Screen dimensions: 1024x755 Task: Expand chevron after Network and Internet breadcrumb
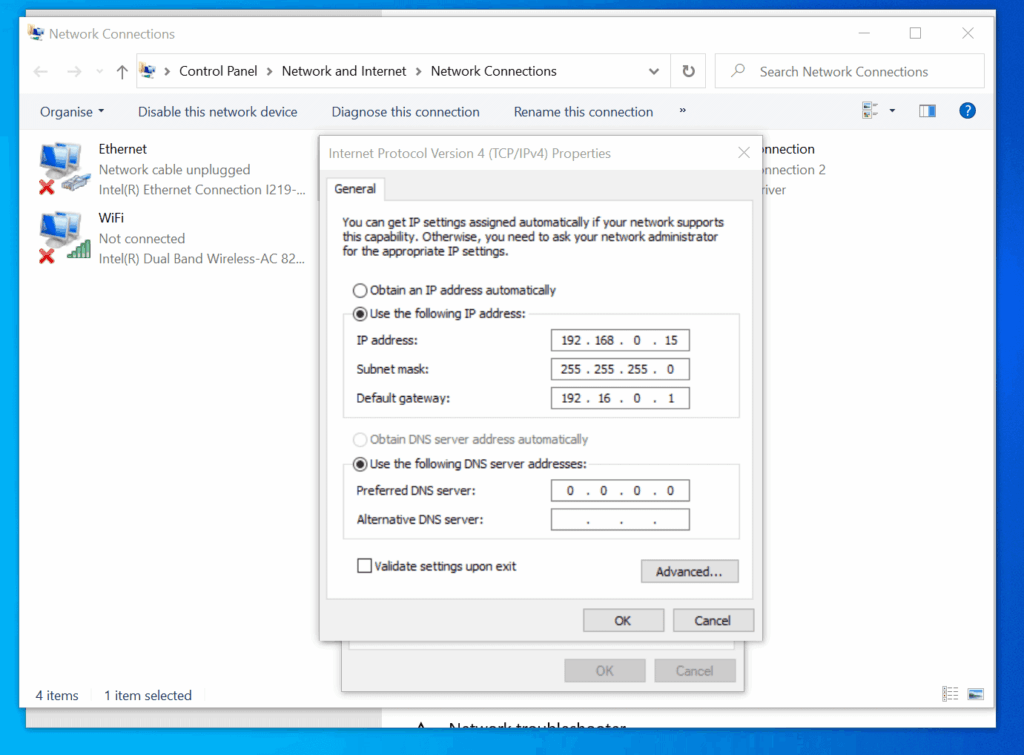(419, 72)
